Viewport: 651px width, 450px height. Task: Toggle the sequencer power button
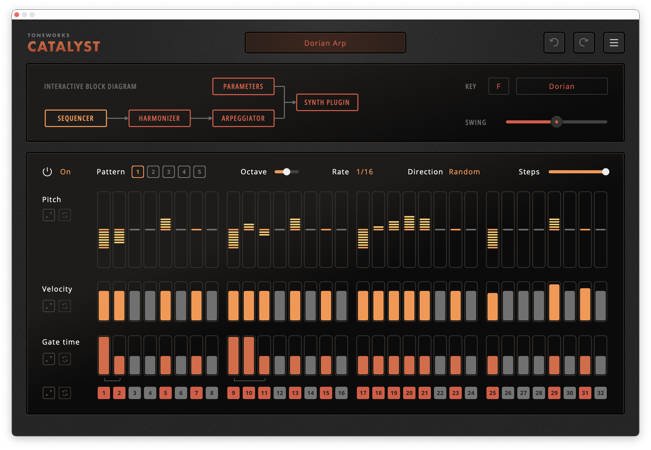[x=47, y=172]
